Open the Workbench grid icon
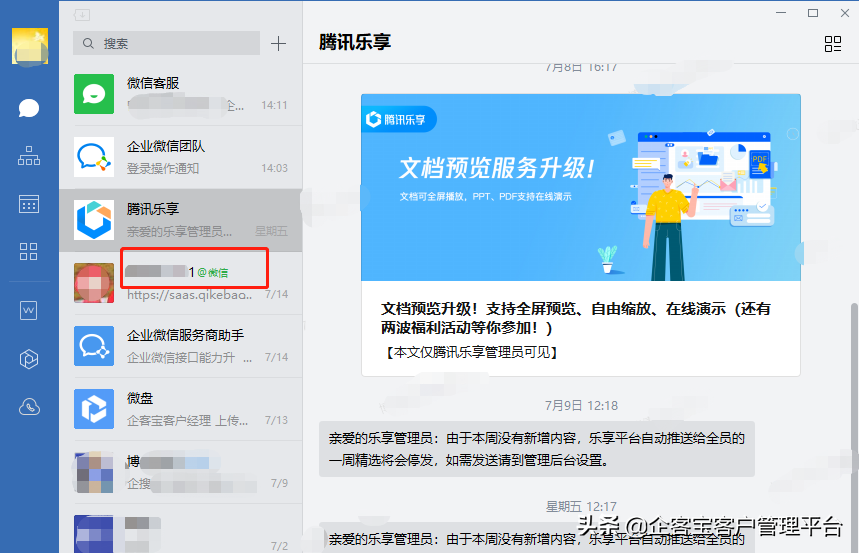Screen dimensions: 859x553 point(28,252)
